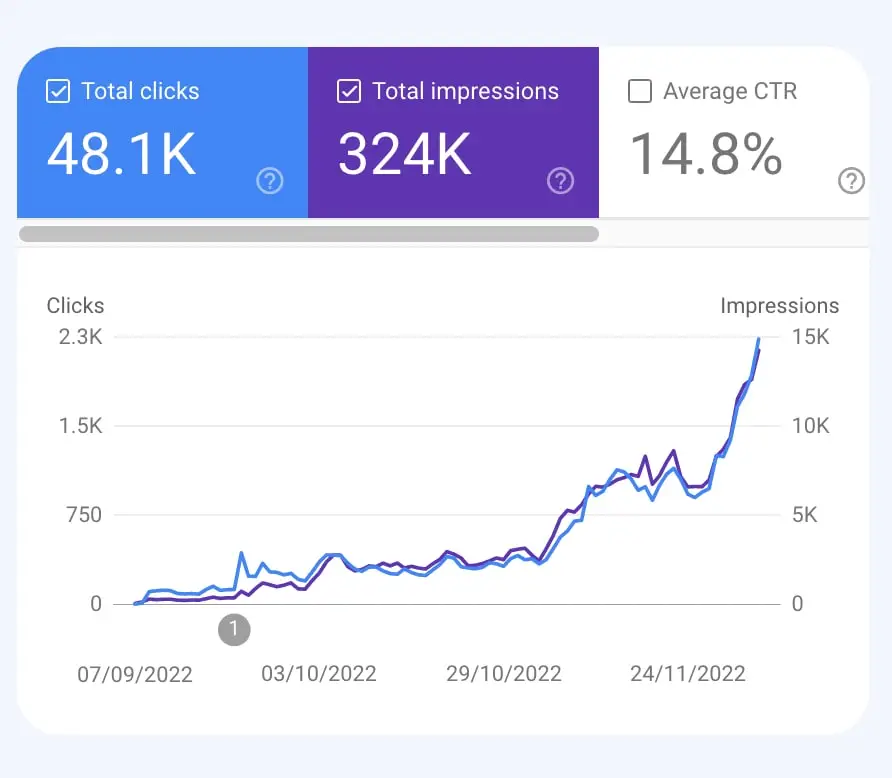Select the white Total impressions checkbox icon

[348, 91]
